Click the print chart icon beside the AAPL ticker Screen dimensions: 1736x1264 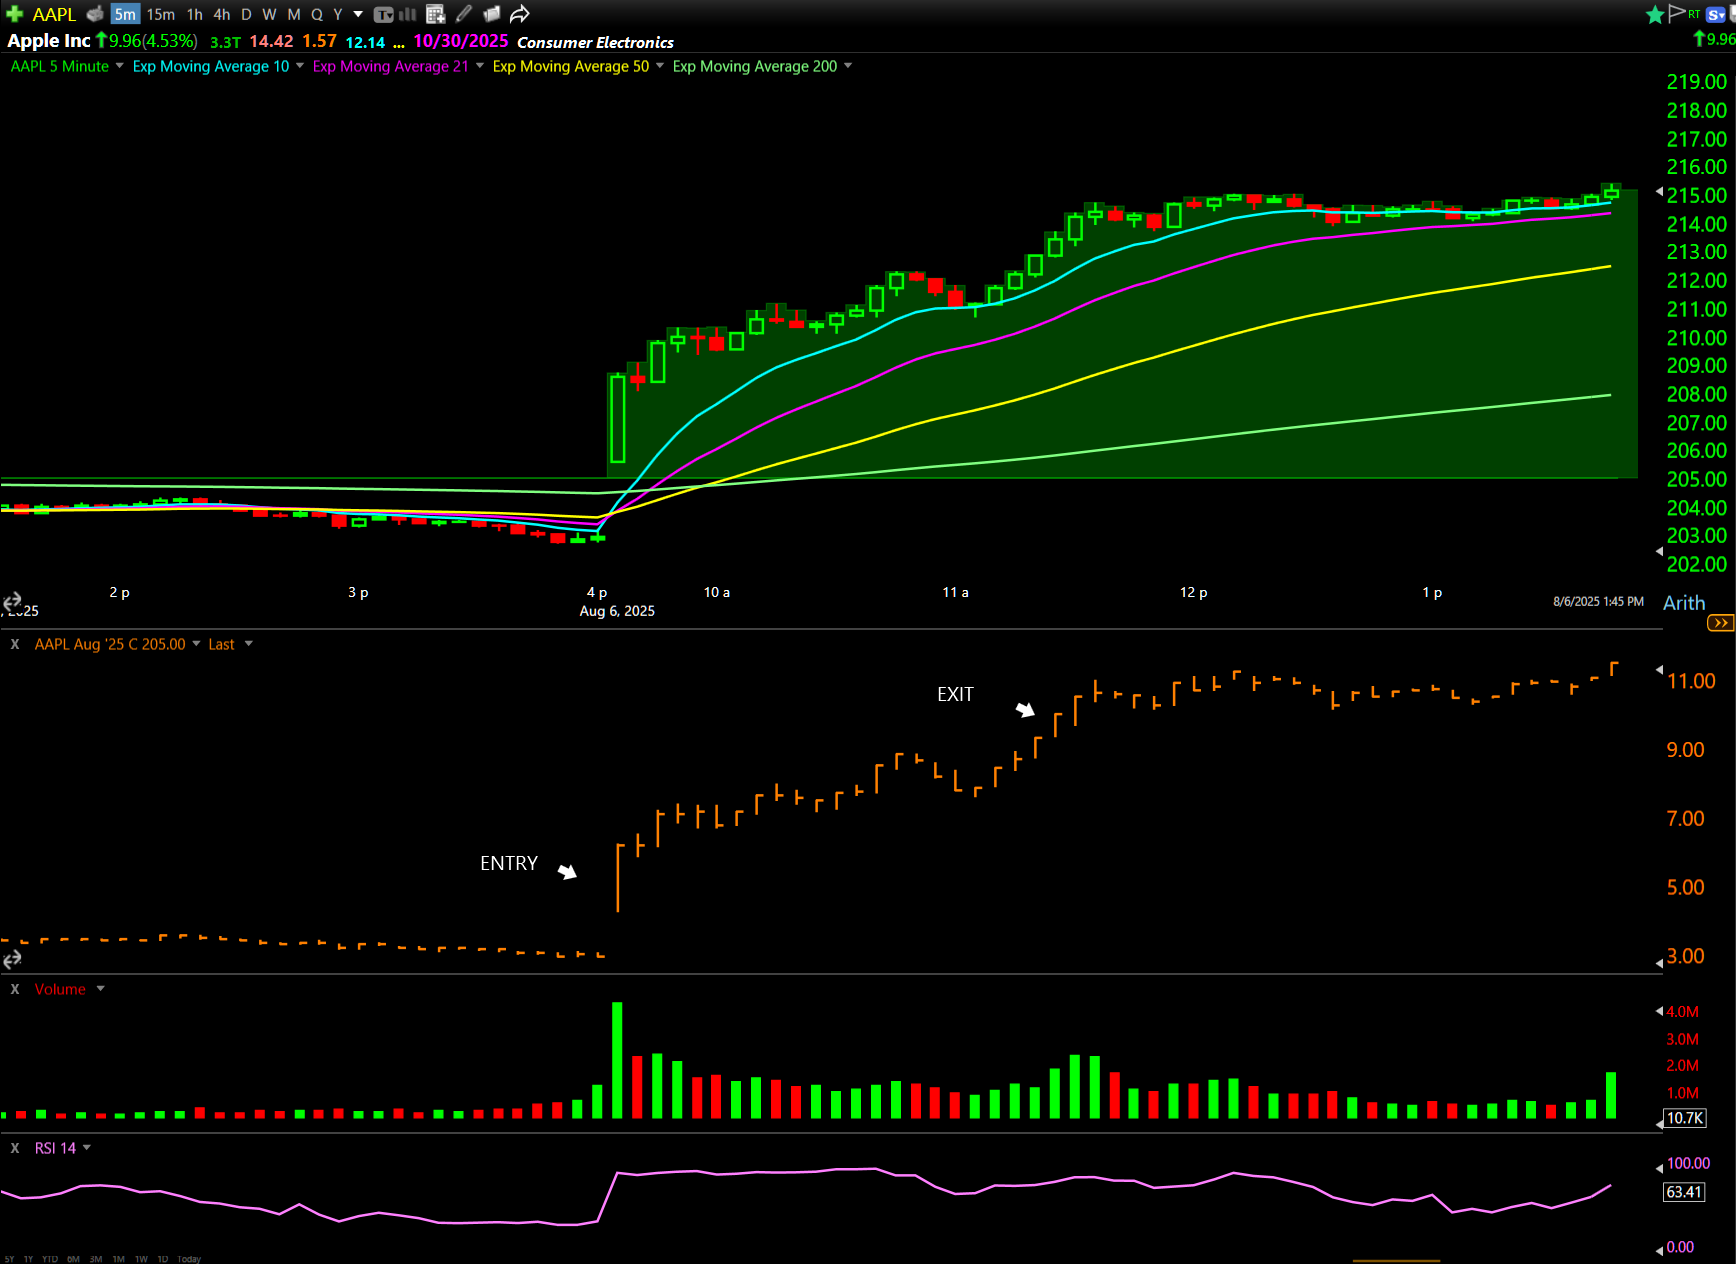[95, 14]
